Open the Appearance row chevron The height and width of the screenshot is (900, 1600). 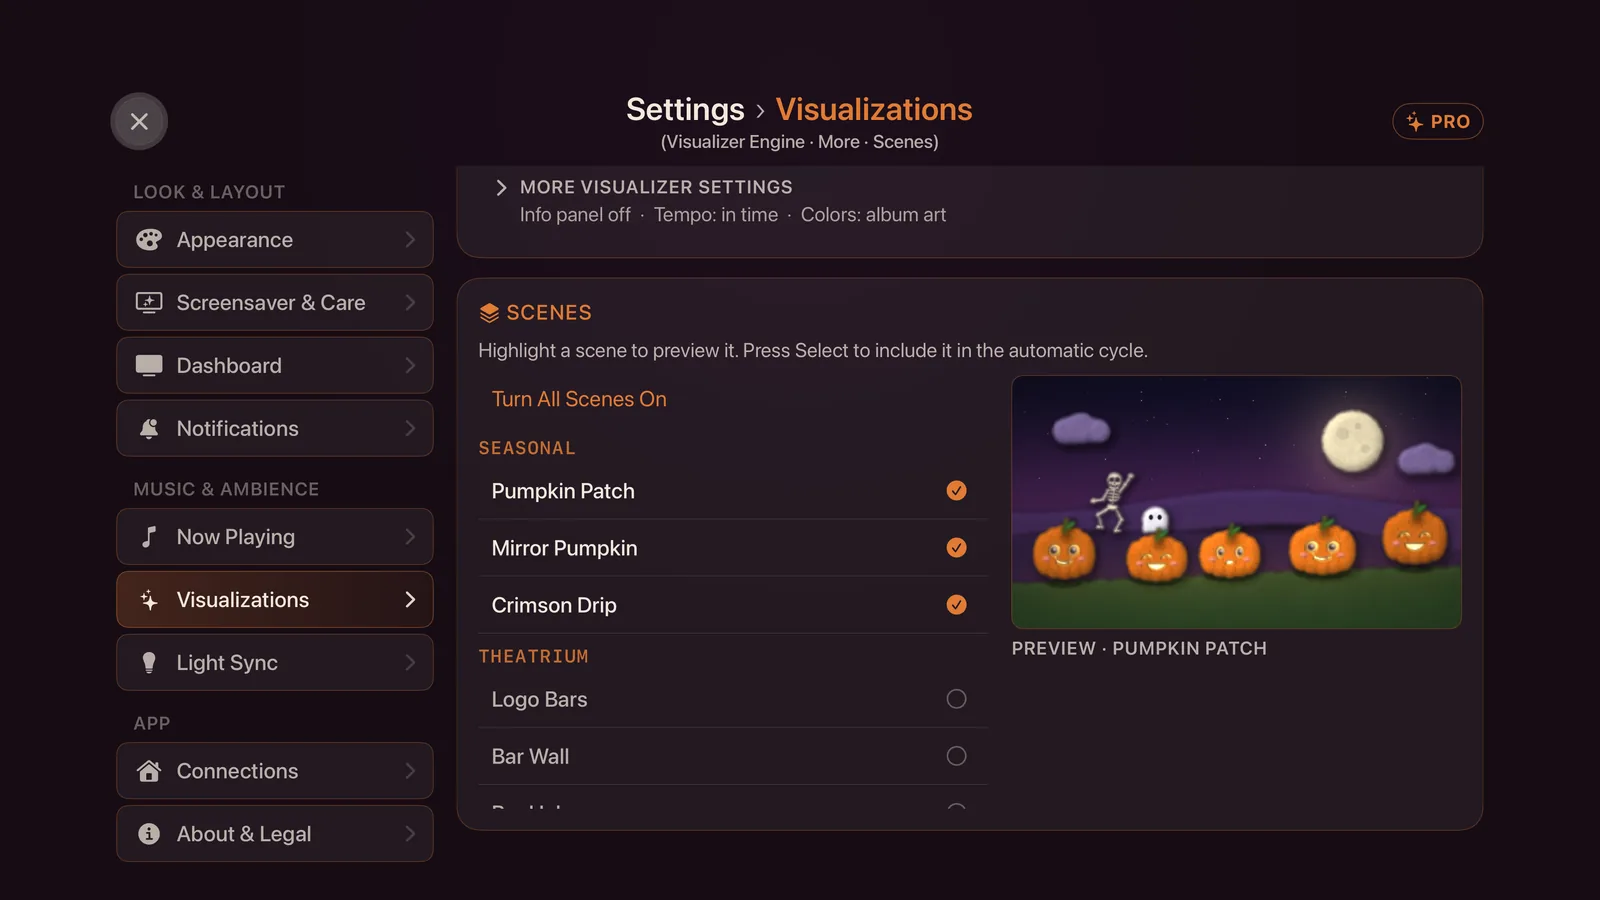(410, 240)
